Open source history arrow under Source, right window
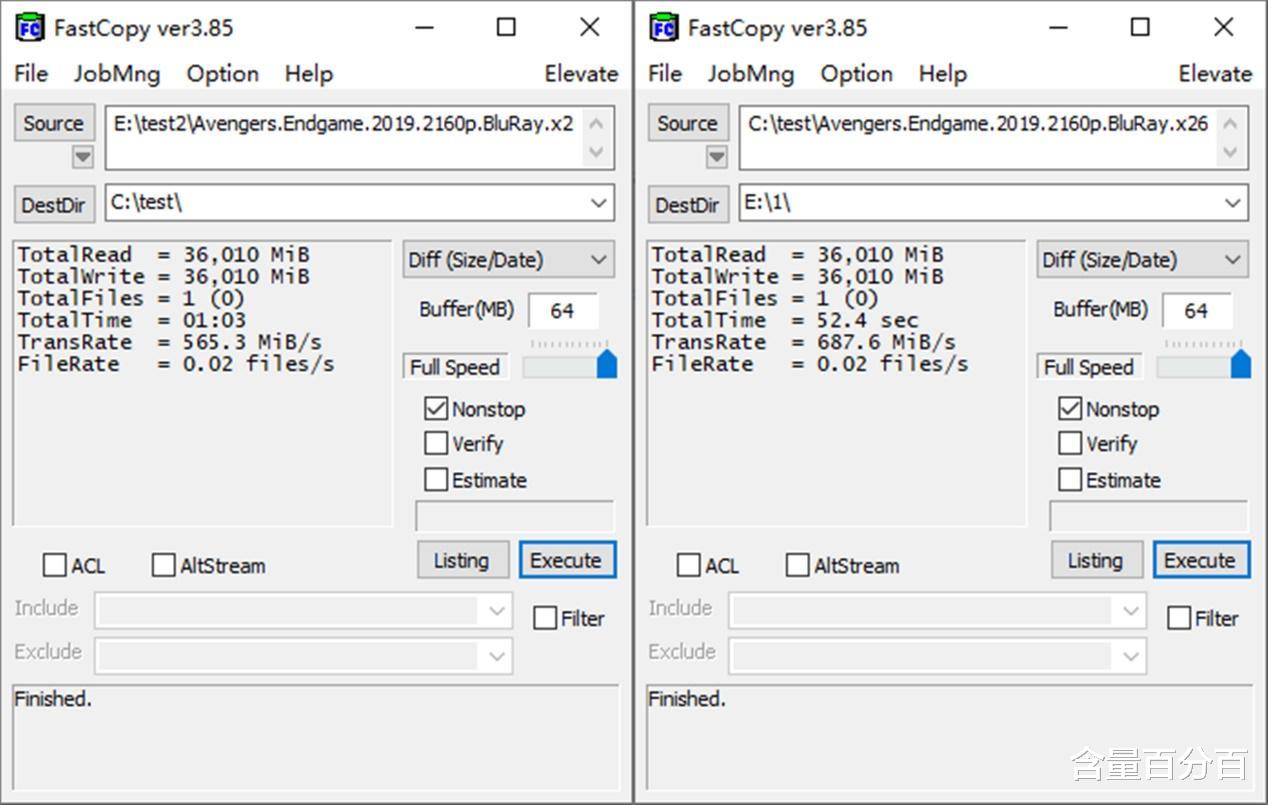The height and width of the screenshot is (805, 1268). [717, 156]
